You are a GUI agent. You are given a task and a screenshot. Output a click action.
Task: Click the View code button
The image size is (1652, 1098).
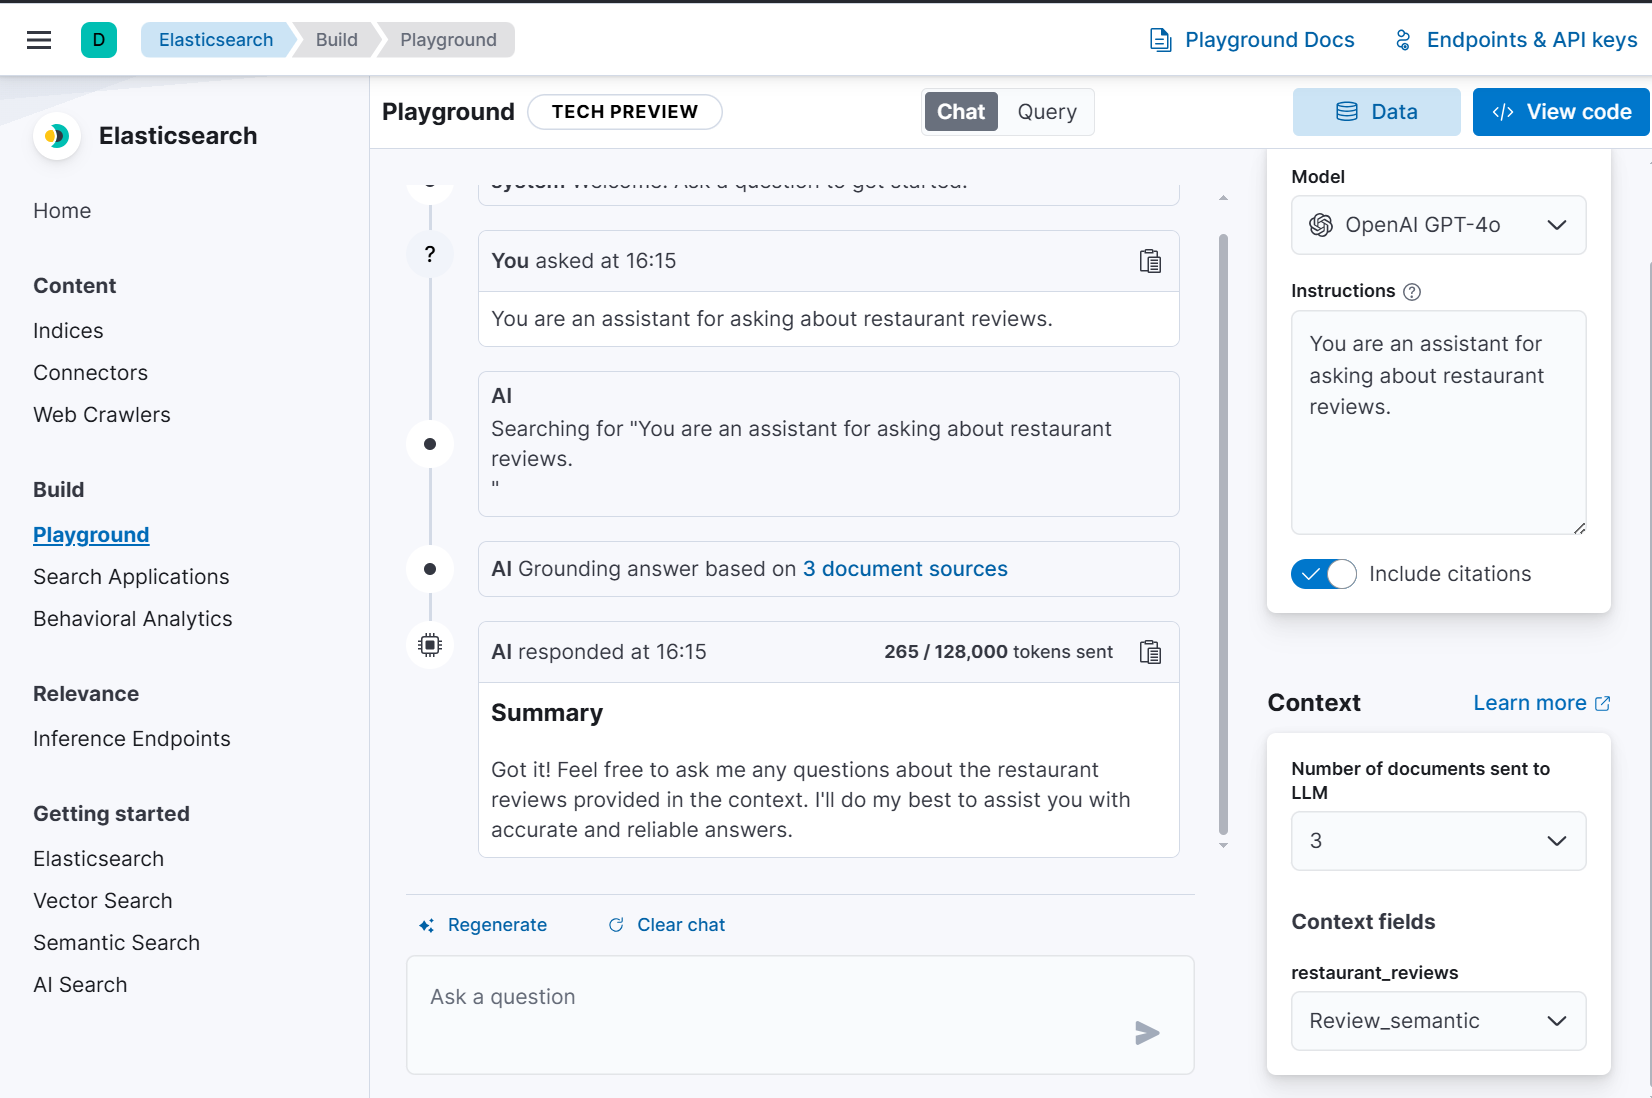[1561, 112]
